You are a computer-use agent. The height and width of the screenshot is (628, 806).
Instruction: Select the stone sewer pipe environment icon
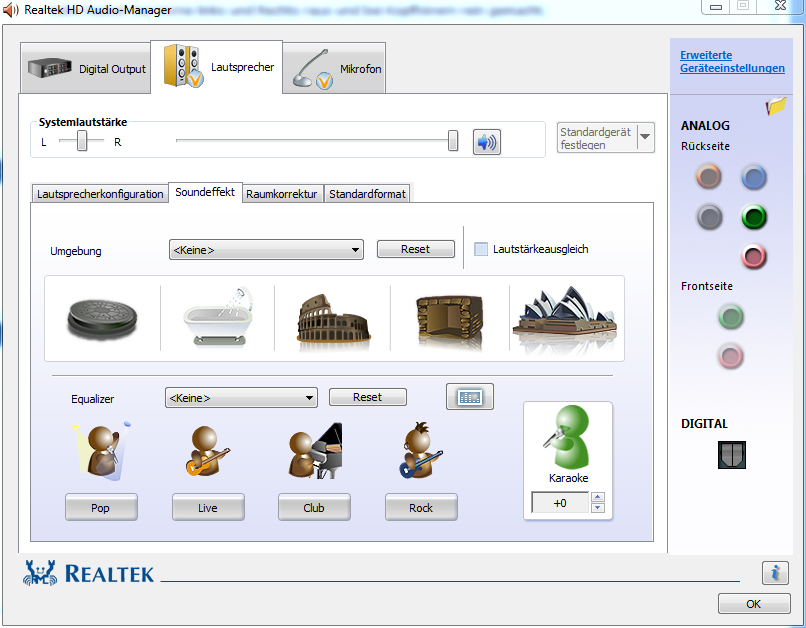pyautogui.click(x=102, y=320)
